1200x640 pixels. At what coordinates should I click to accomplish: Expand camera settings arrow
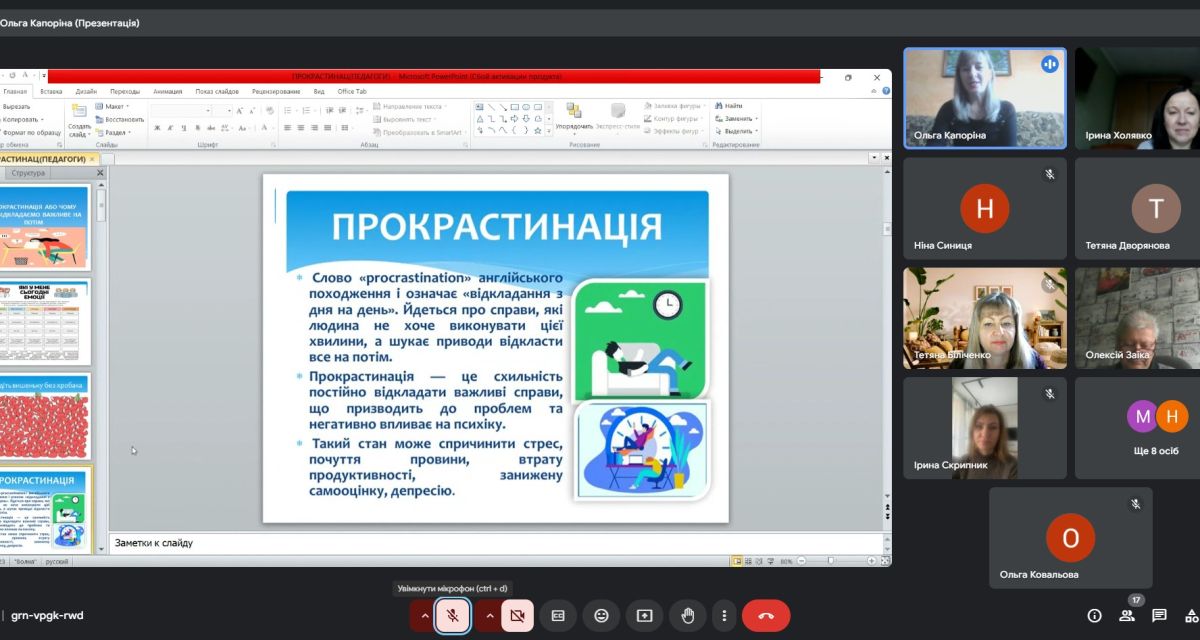point(489,616)
